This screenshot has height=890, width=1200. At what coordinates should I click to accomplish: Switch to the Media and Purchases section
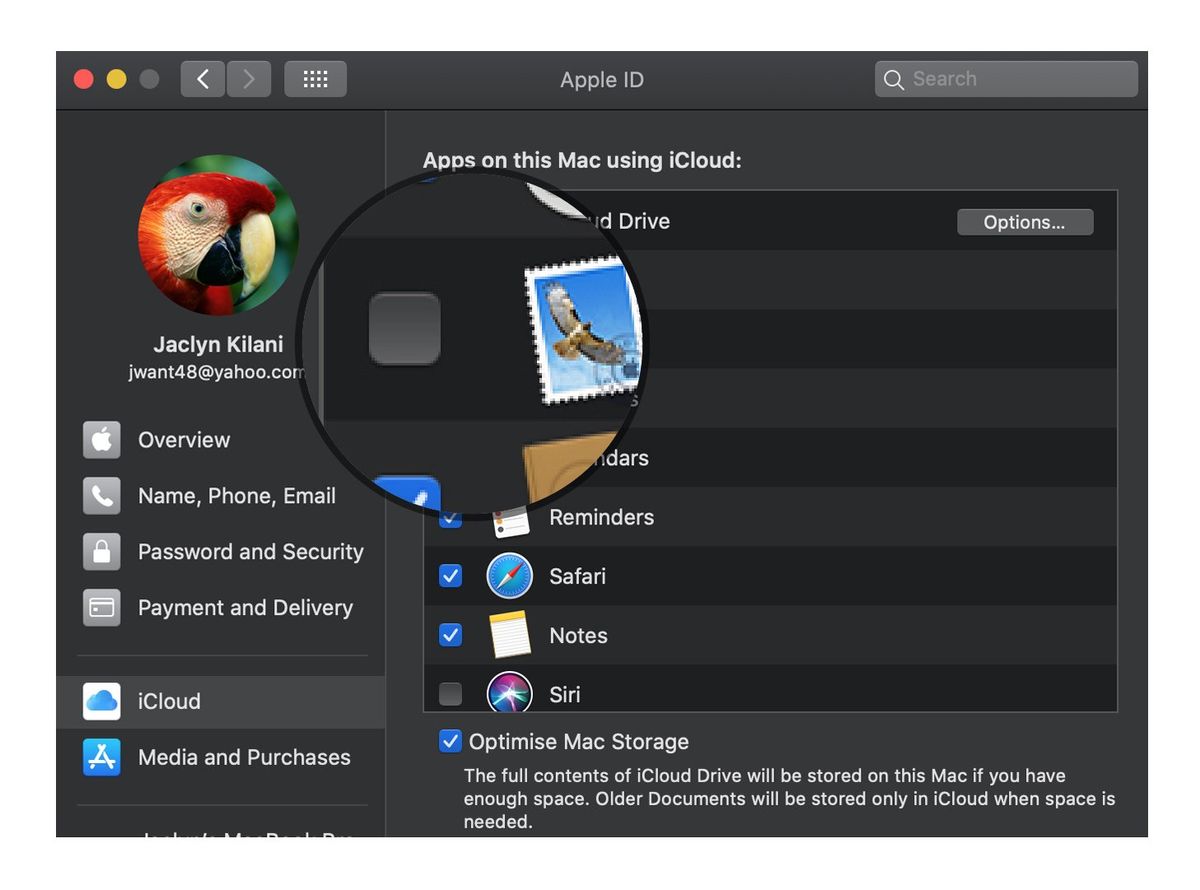point(244,757)
